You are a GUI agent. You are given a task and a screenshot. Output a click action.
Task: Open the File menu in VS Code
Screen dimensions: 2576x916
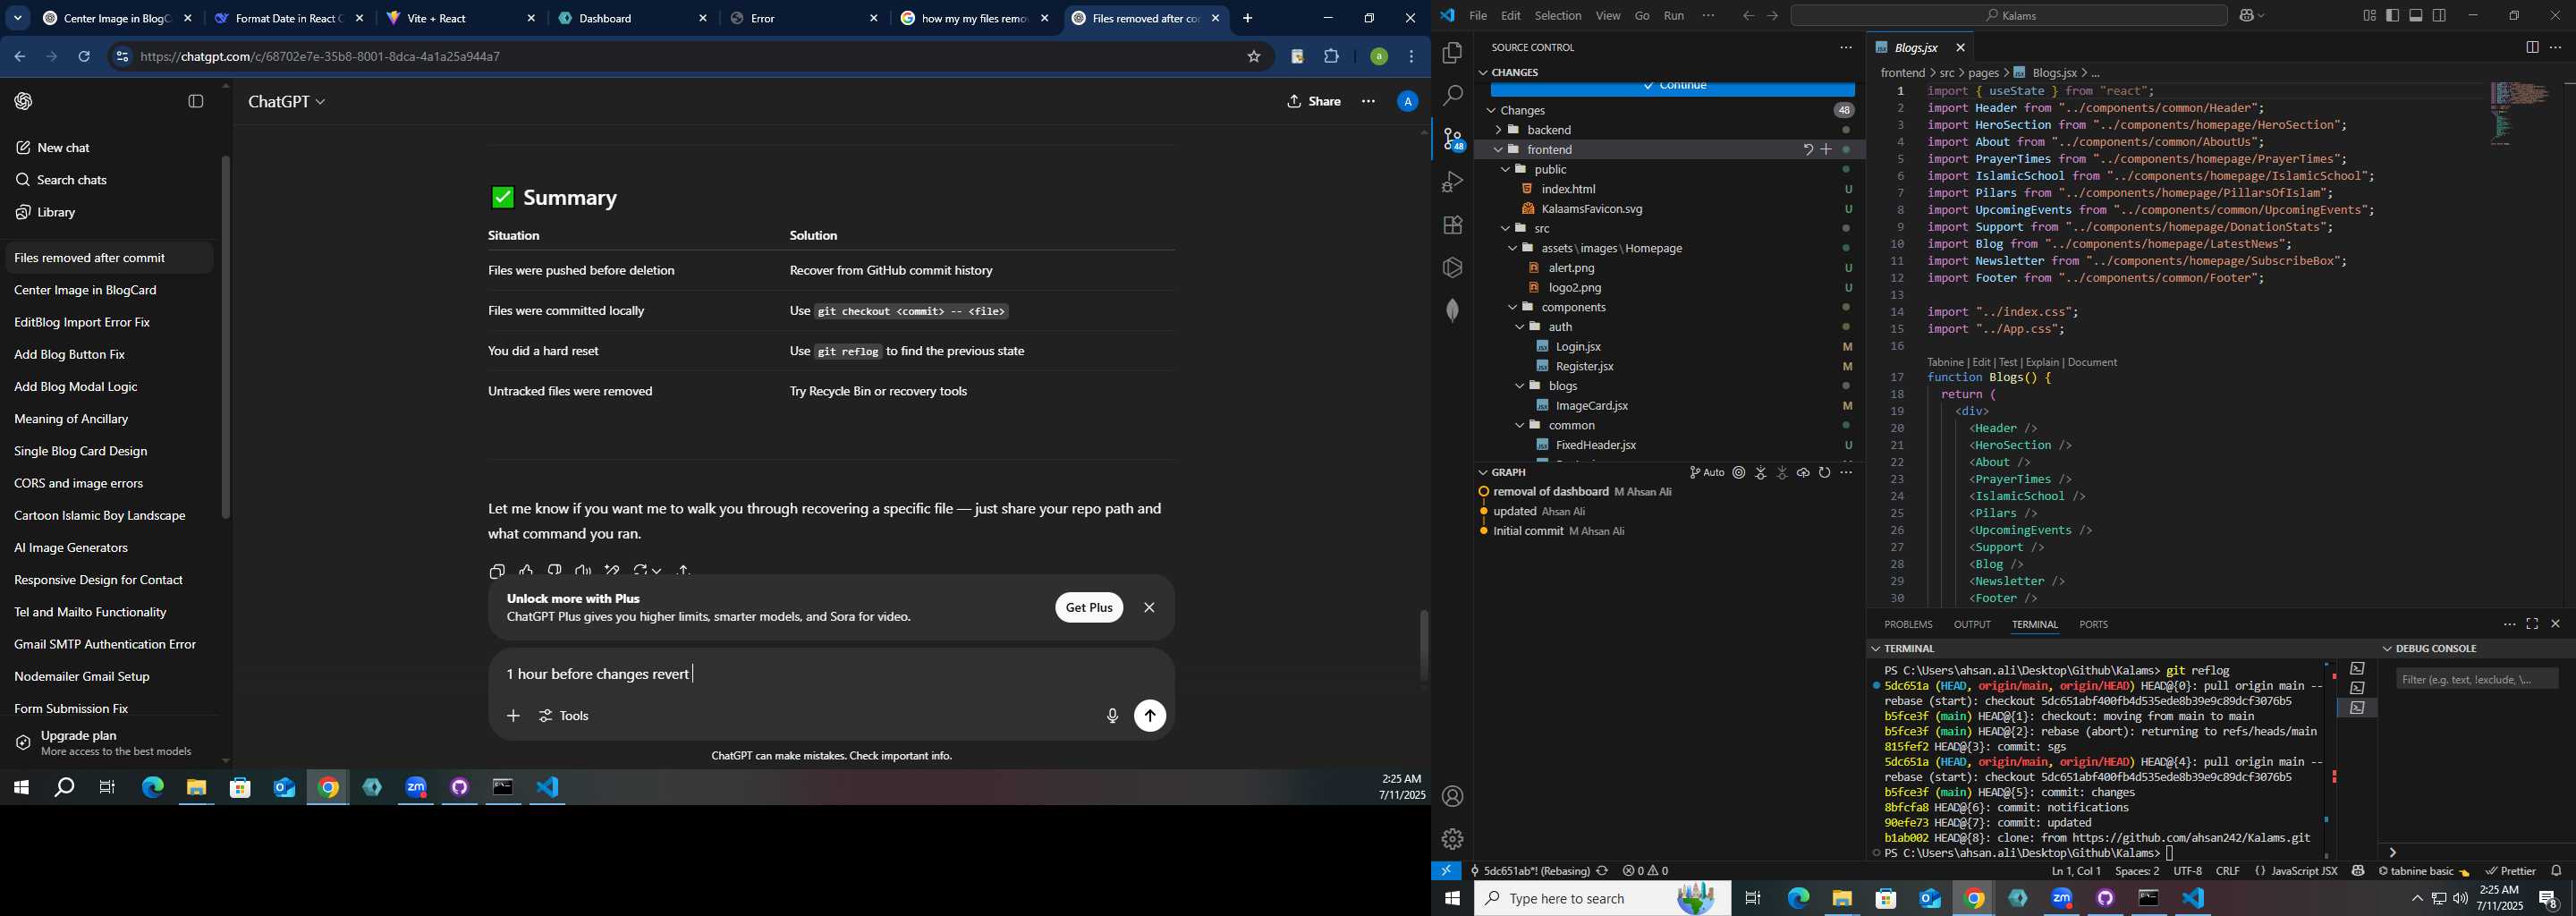click(1477, 16)
